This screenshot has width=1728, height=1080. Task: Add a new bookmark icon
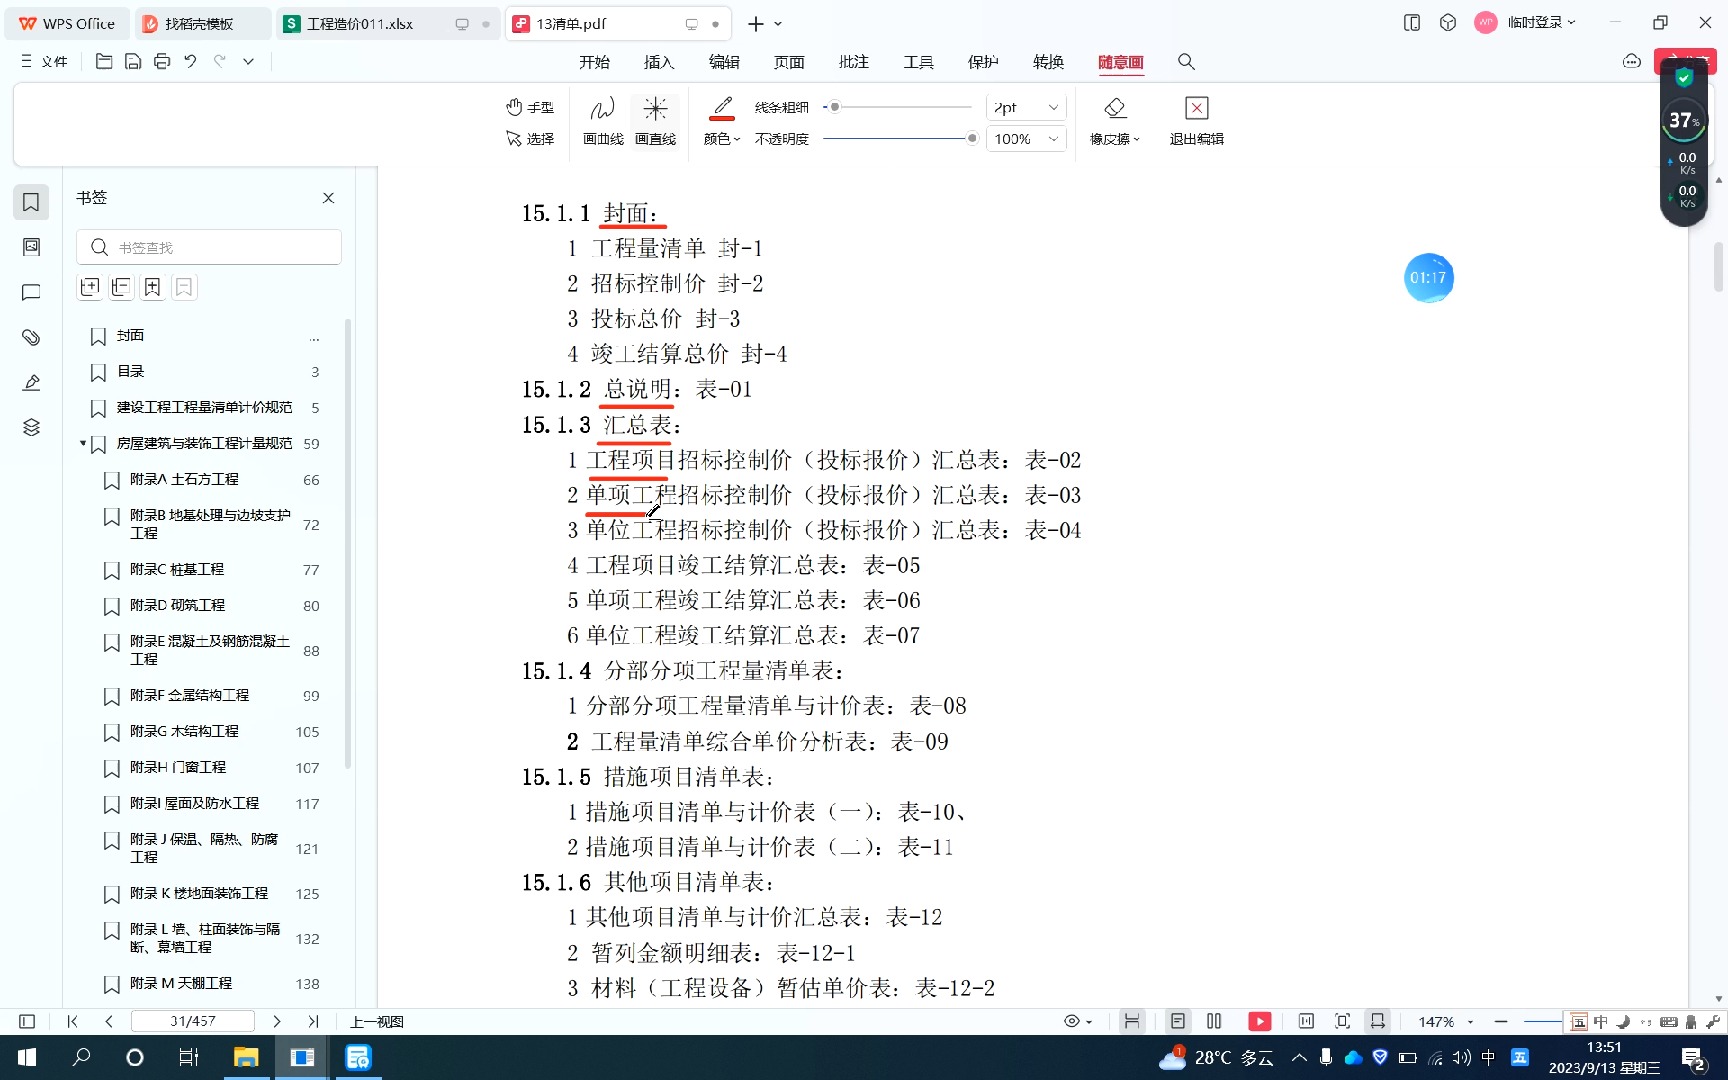click(152, 288)
